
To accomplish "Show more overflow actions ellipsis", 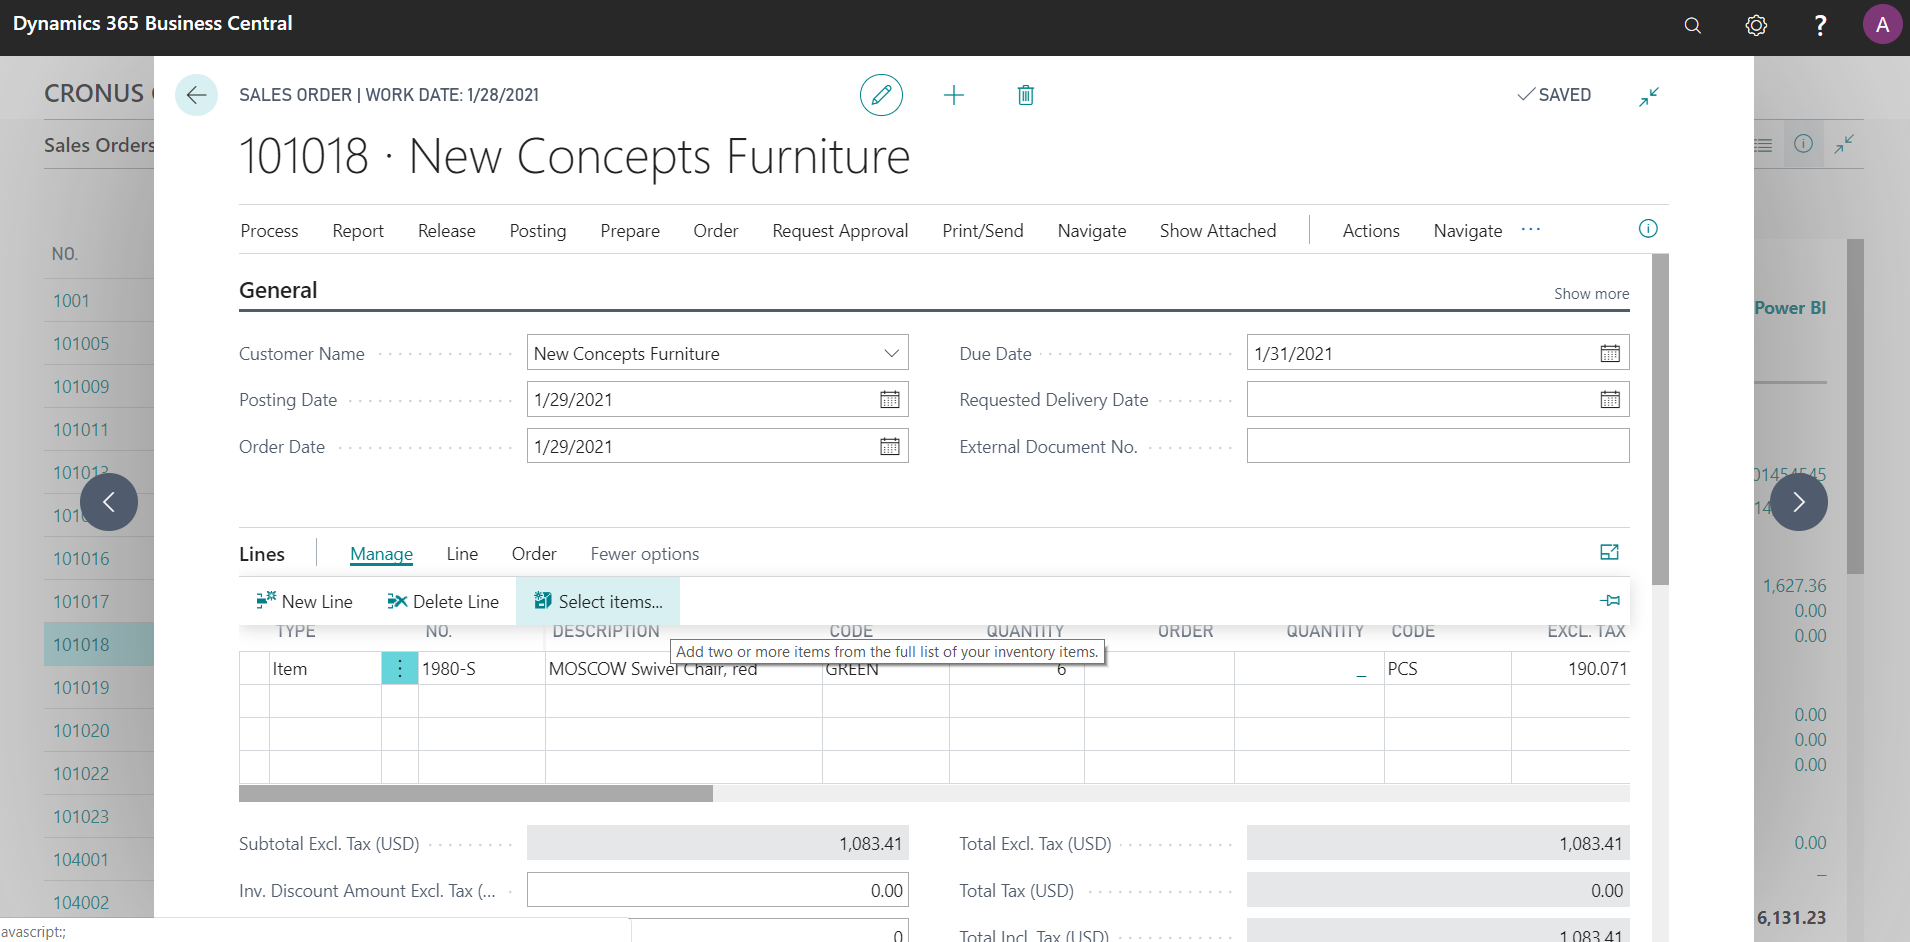I will (x=1531, y=230).
